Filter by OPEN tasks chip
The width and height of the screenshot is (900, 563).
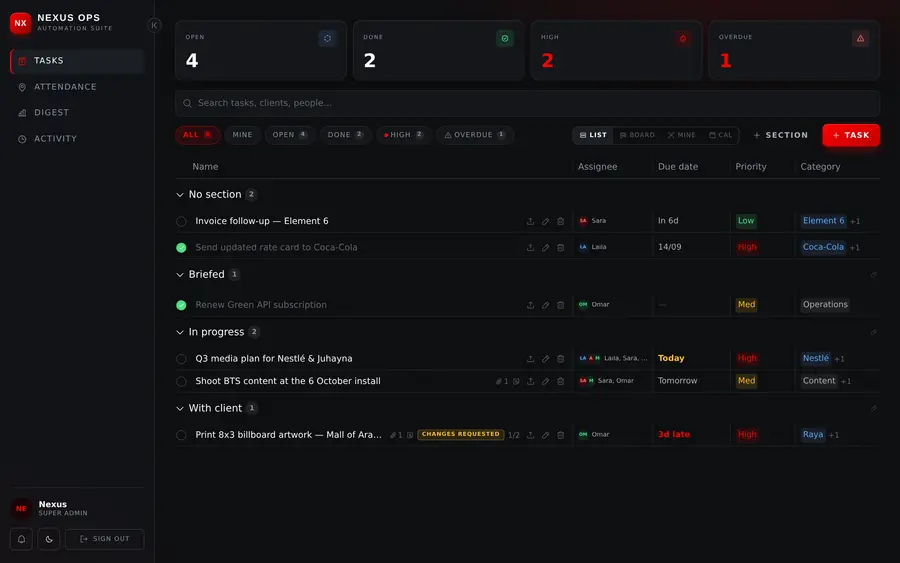point(290,135)
